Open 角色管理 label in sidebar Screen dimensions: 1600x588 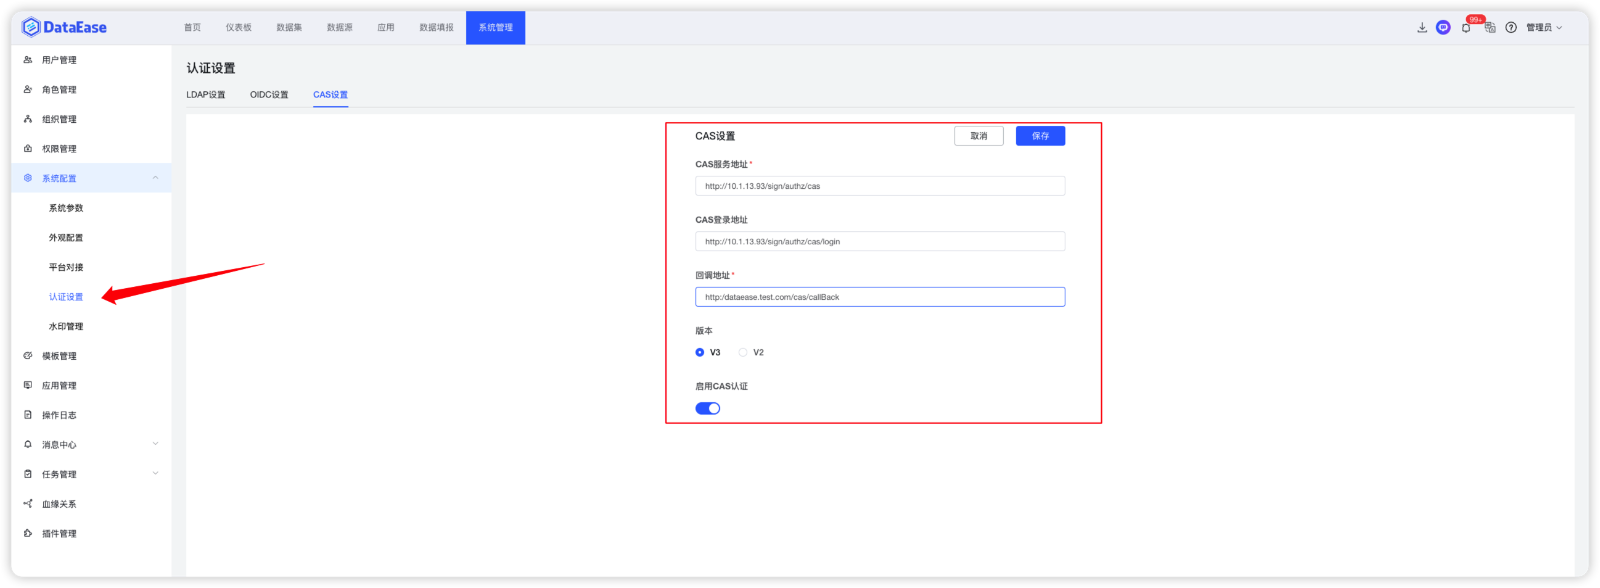click(x=59, y=90)
